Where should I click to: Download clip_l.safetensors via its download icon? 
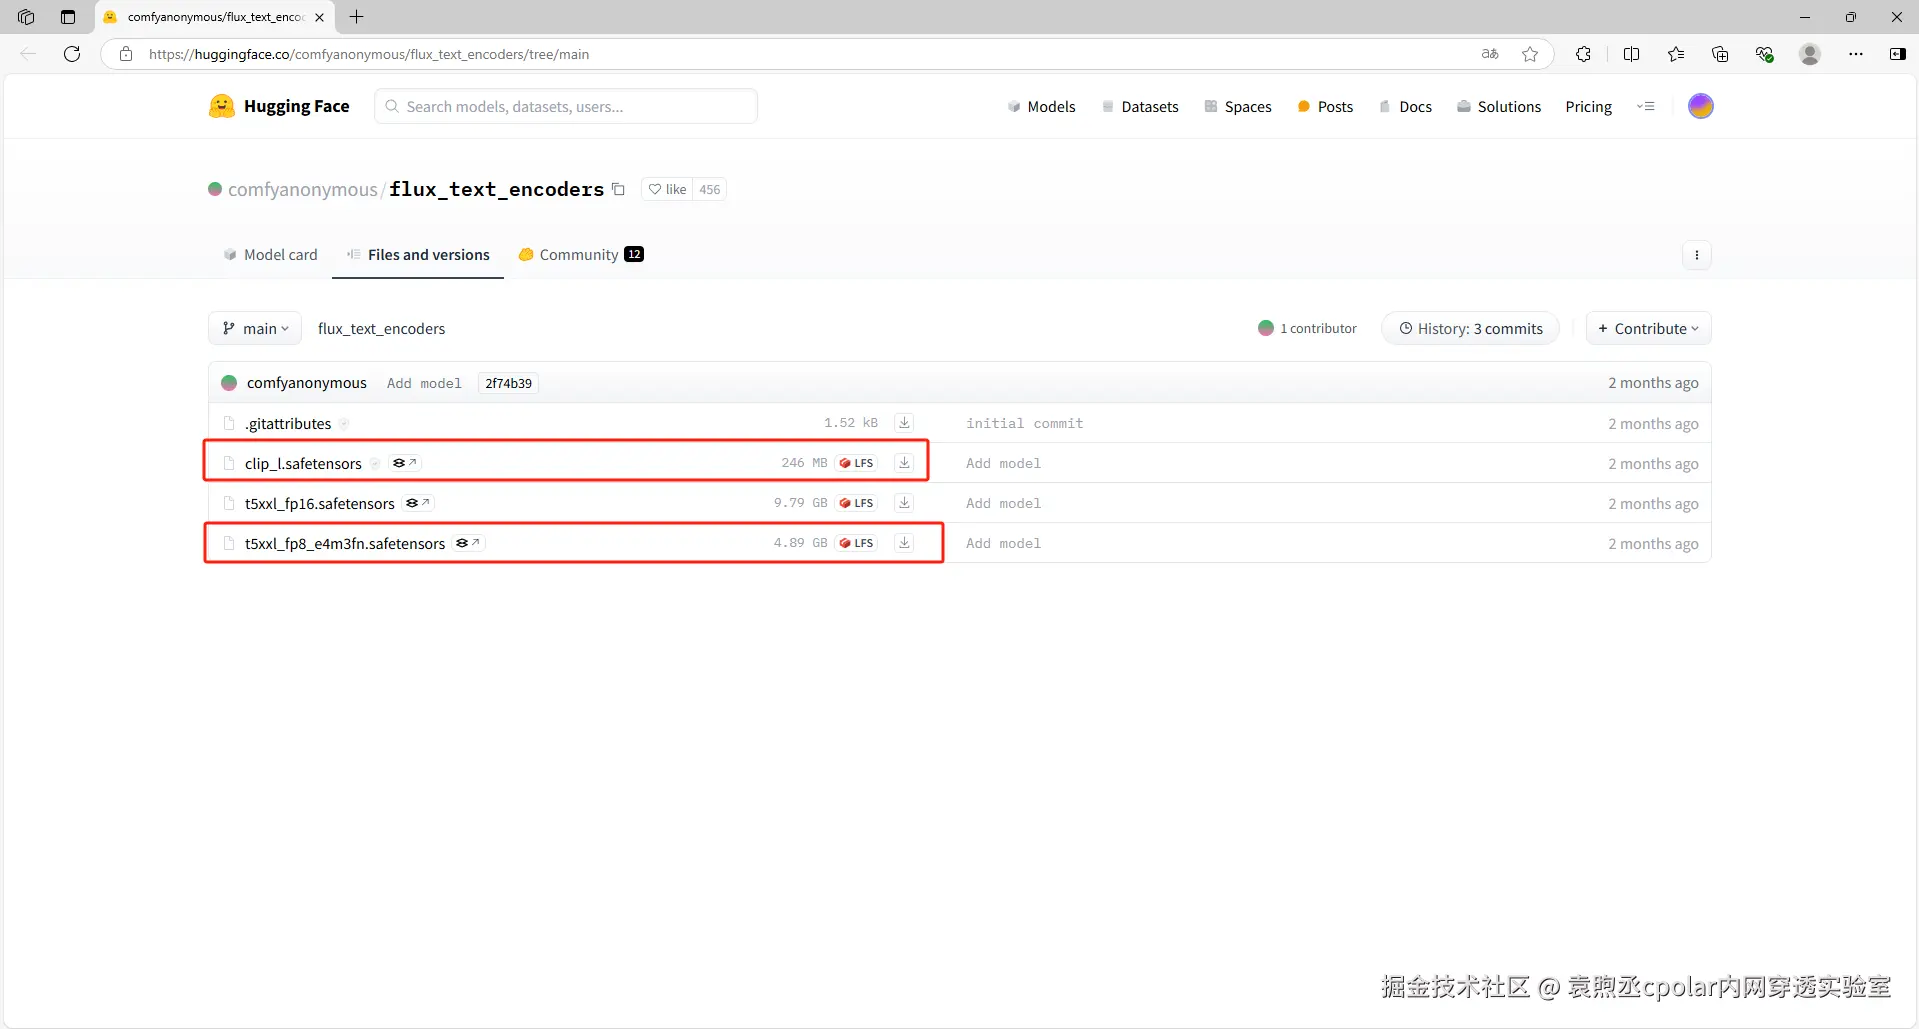pos(904,463)
